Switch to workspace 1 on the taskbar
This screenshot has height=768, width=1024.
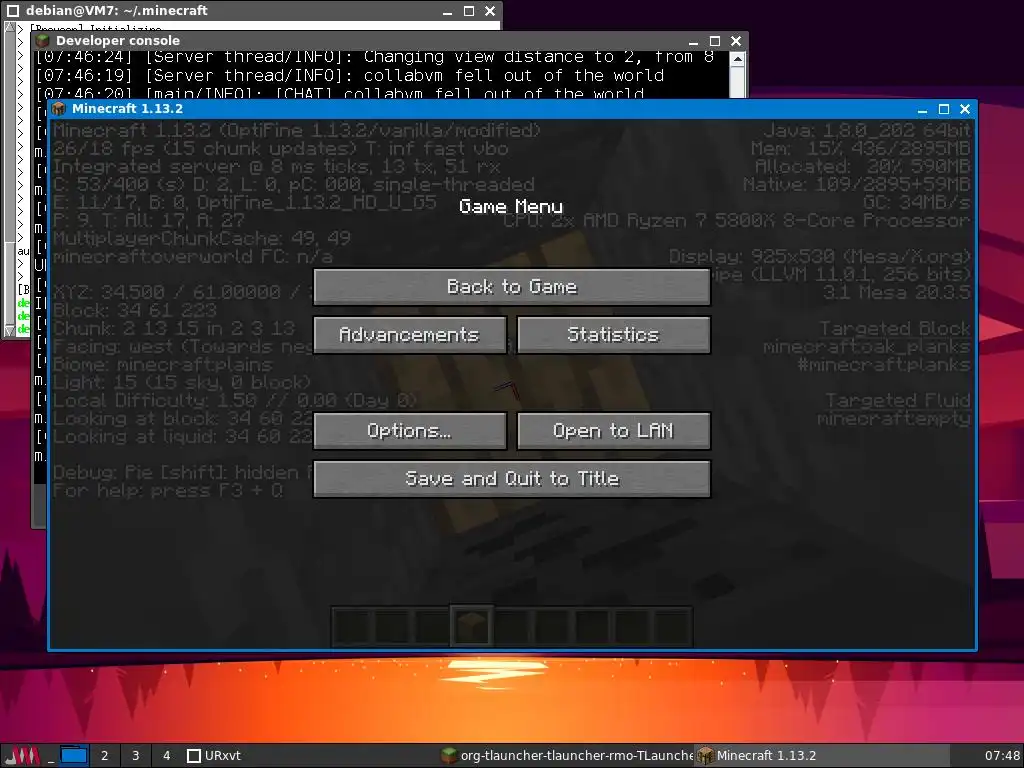(74, 756)
